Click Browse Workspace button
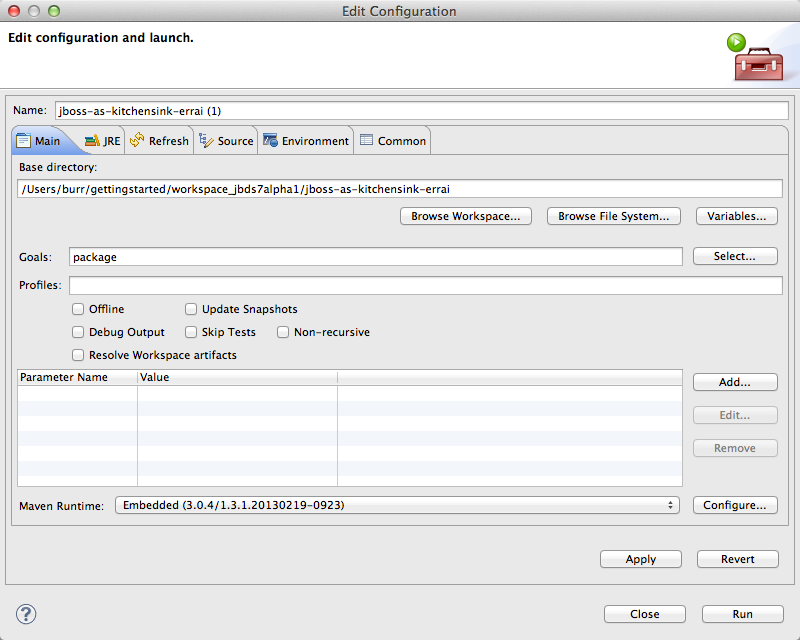Image resolution: width=800 pixels, height=640 pixels. click(x=466, y=216)
